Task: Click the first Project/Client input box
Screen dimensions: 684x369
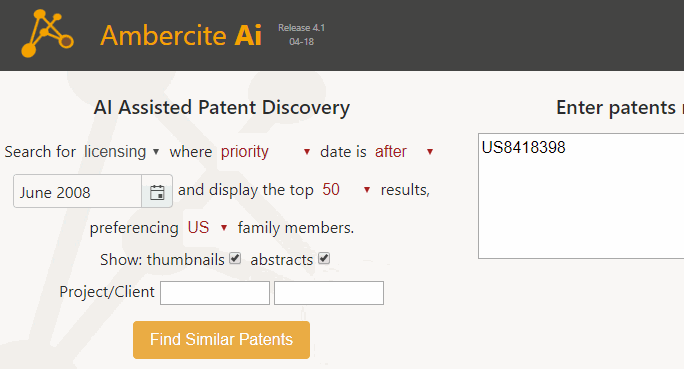Action: (x=215, y=293)
